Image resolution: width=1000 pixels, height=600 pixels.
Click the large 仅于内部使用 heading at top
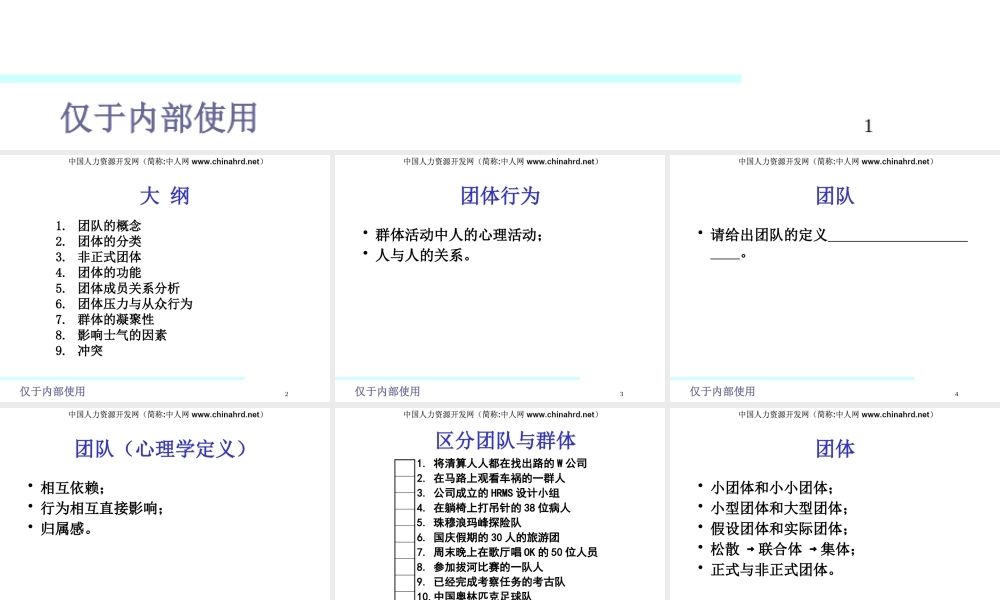click(159, 118)
